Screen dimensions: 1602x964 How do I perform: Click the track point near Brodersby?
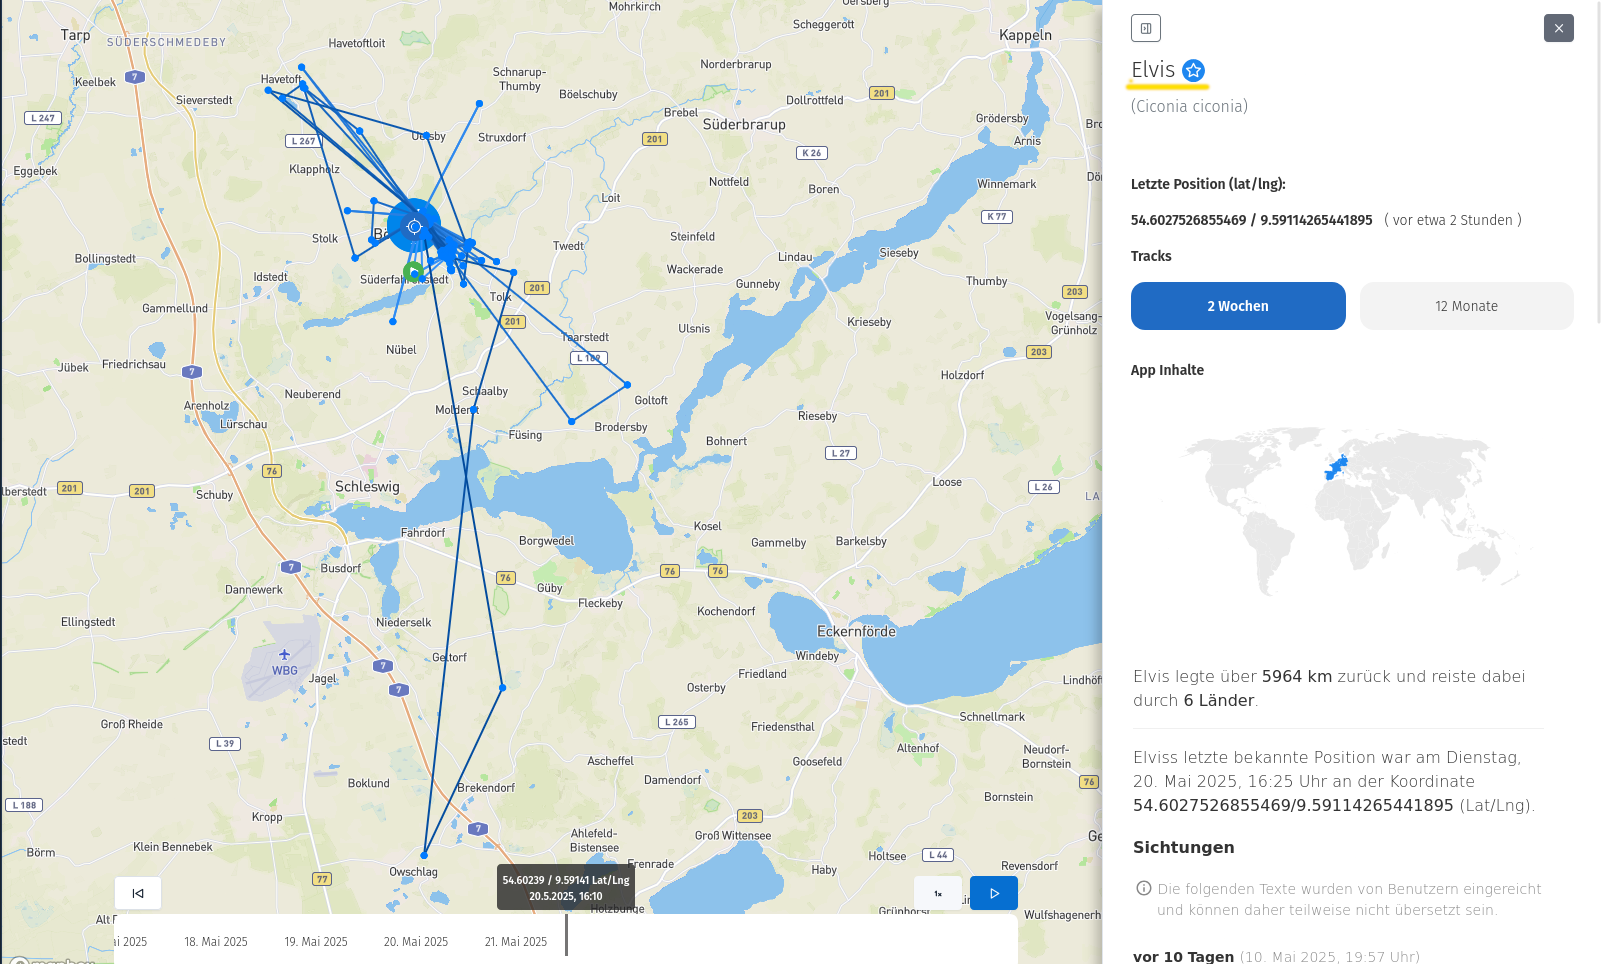(571, 421)
